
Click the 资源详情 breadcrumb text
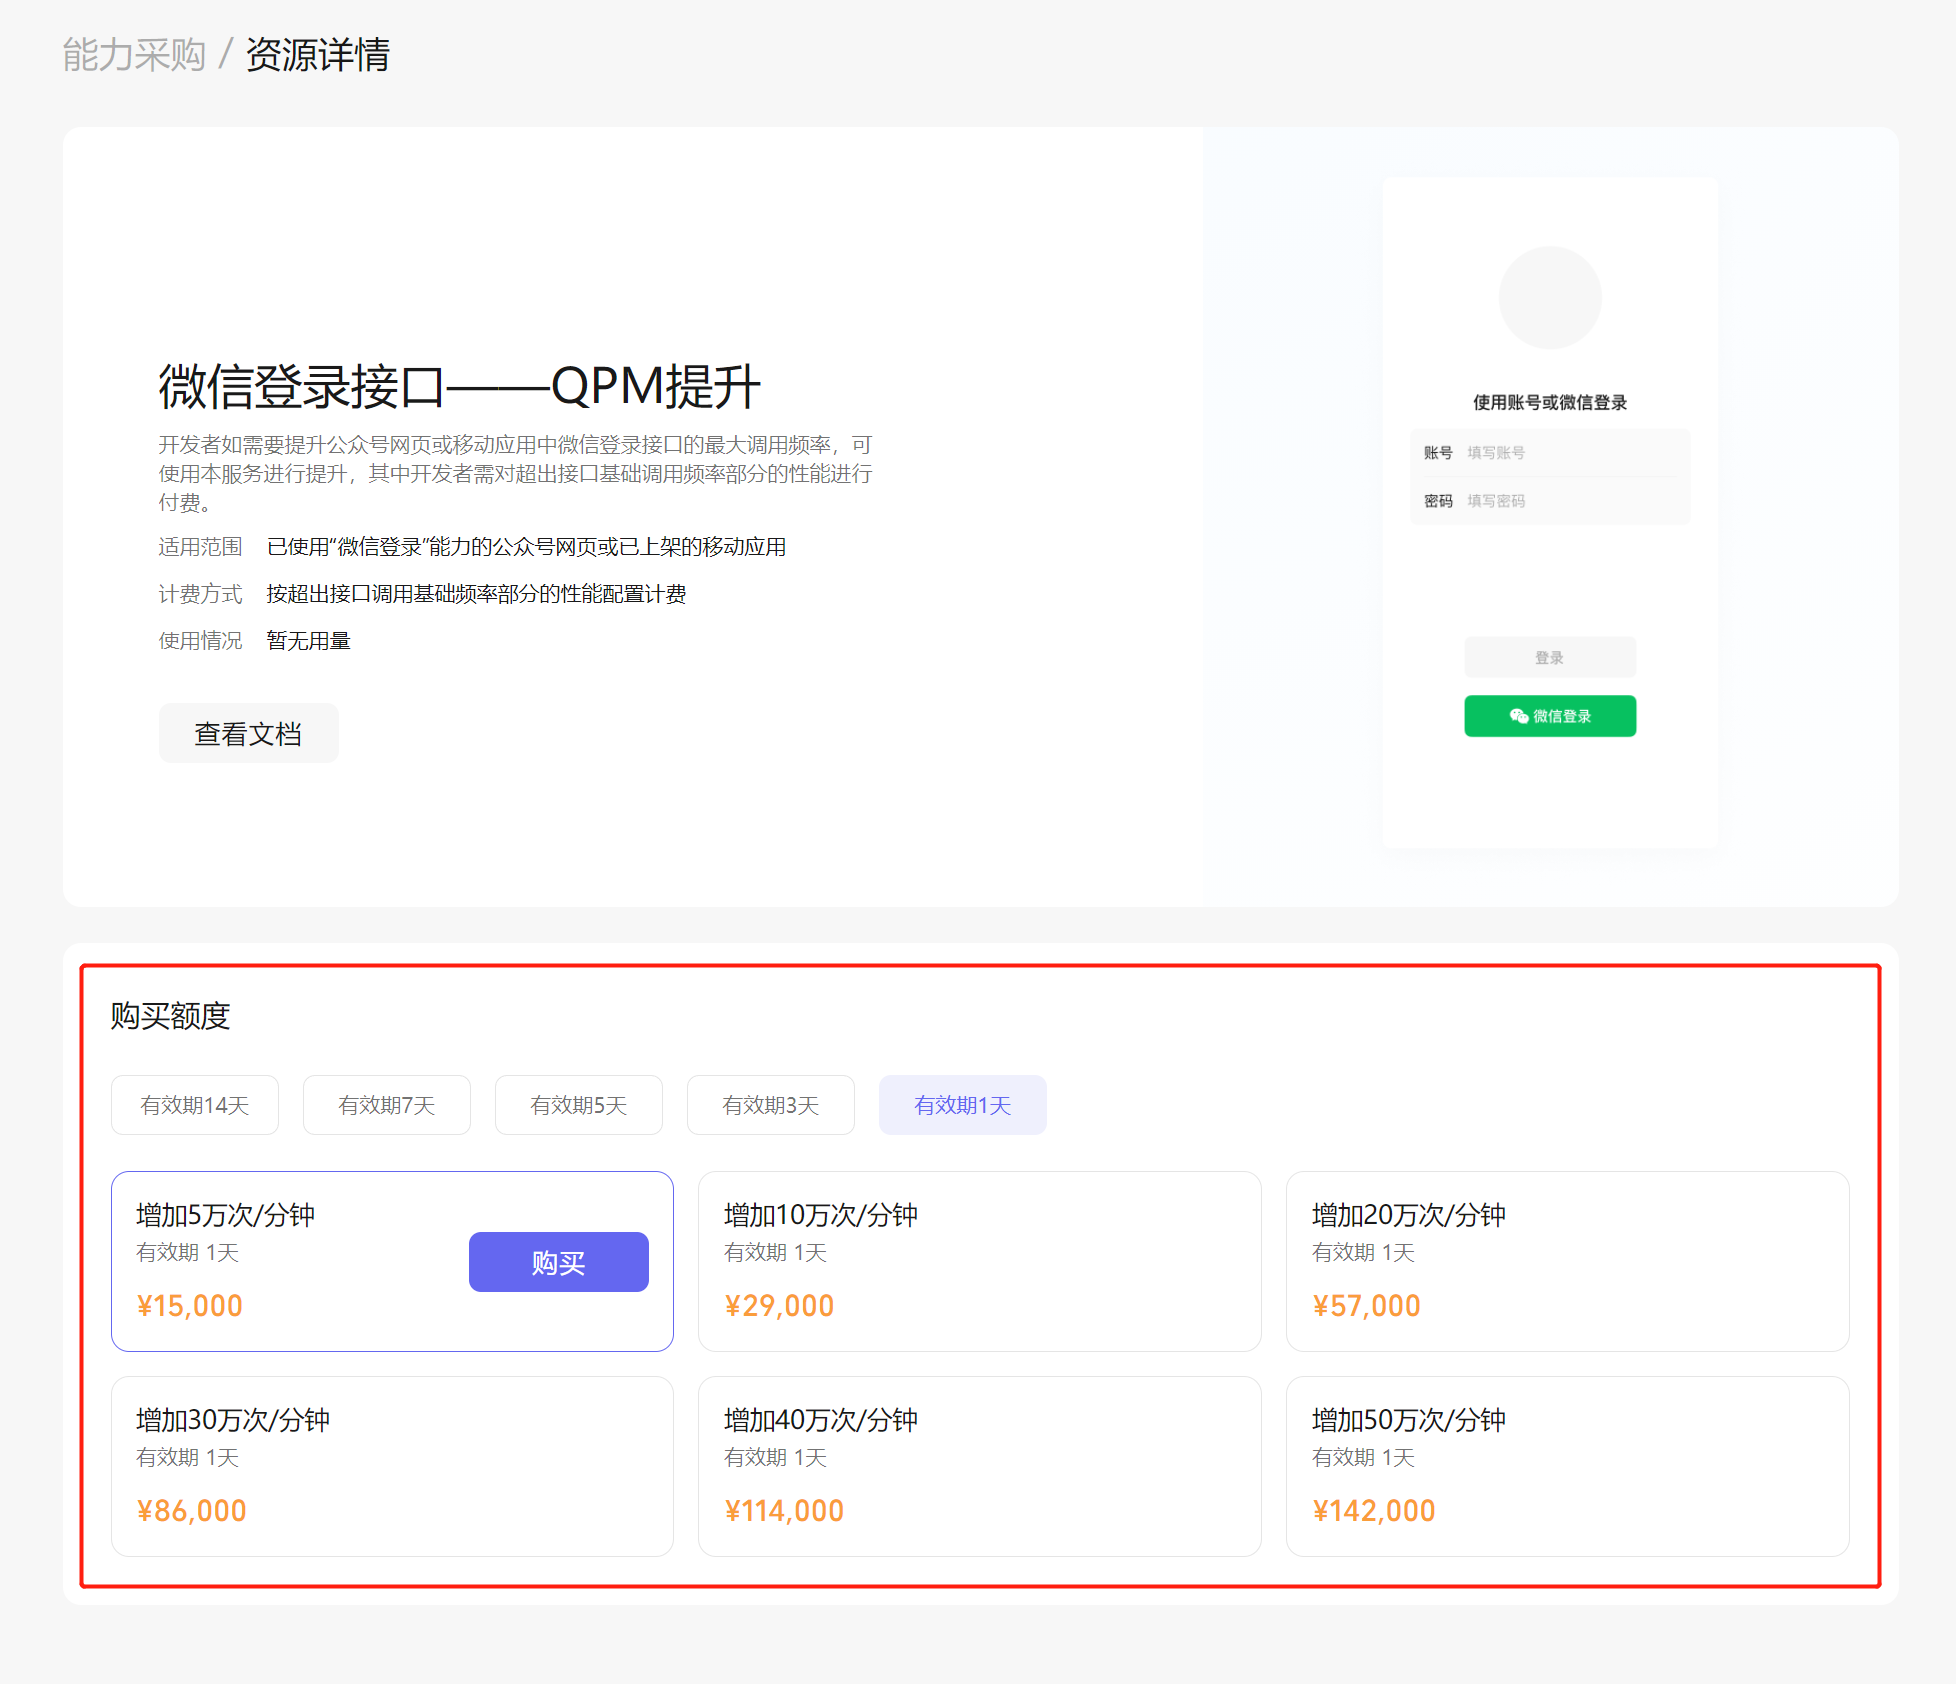click(318, 54)
